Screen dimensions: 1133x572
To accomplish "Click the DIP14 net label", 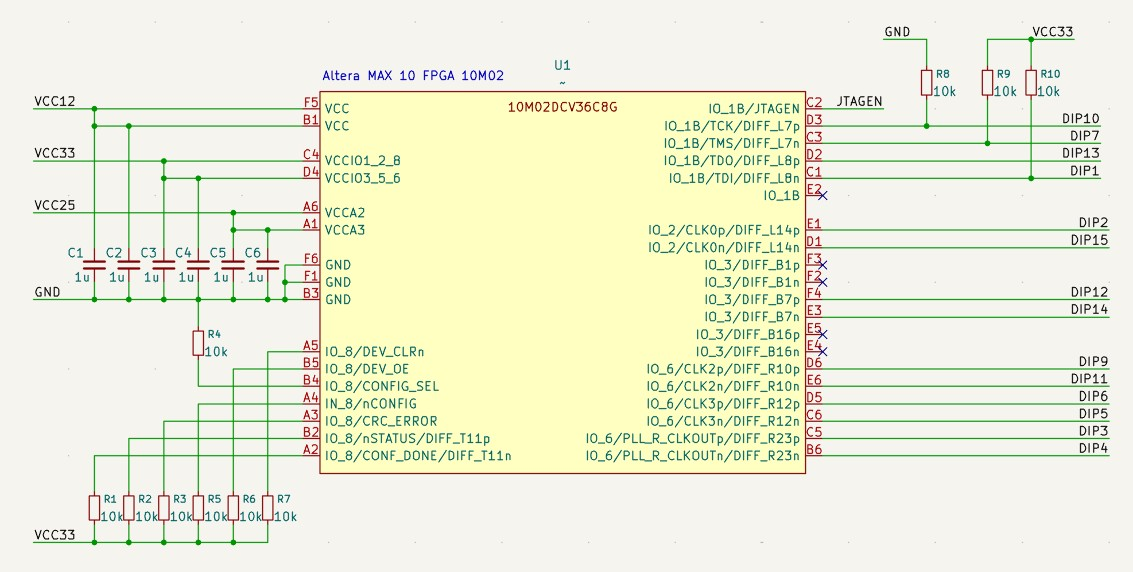I will [x=1090, y=309].
